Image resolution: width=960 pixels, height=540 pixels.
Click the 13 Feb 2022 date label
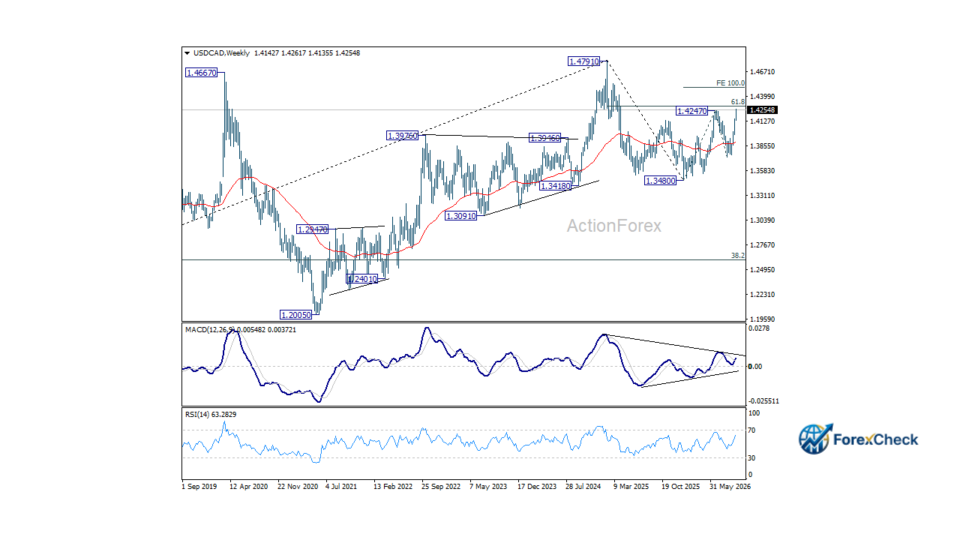[393, 487]
